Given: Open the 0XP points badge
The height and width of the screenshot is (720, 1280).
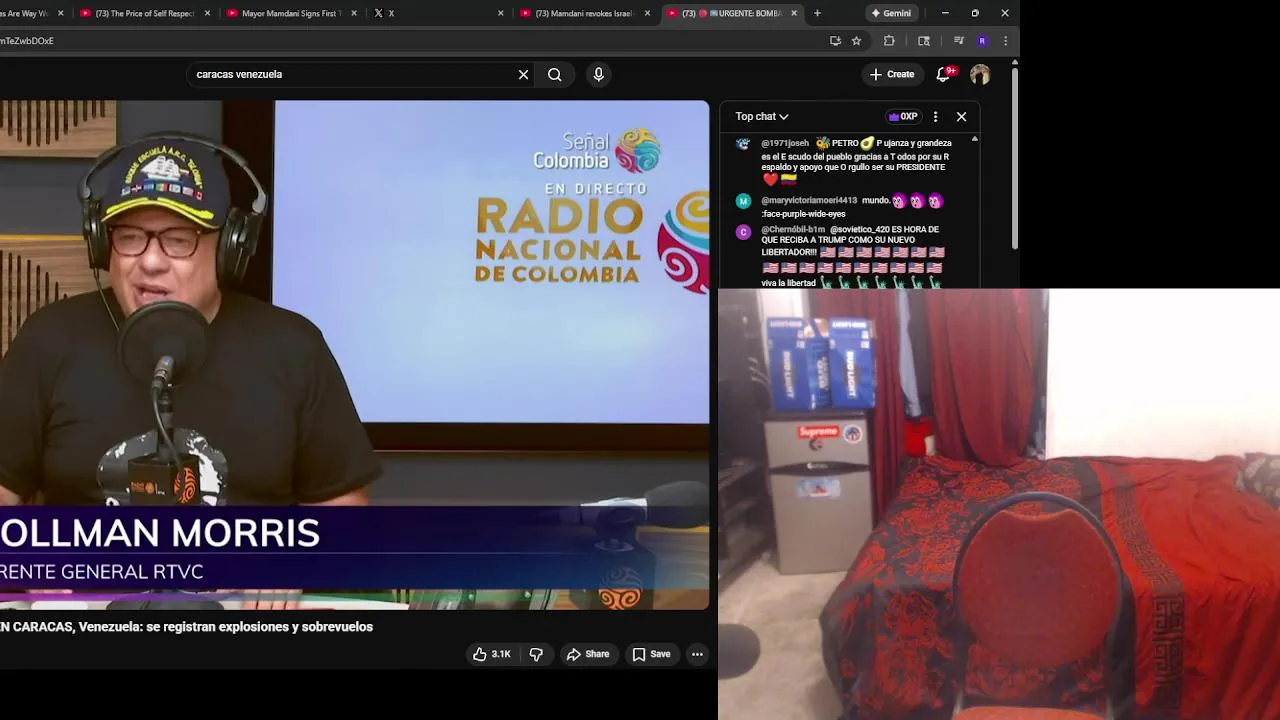Looking at the screenshot, I should click(x=903, y=116).
